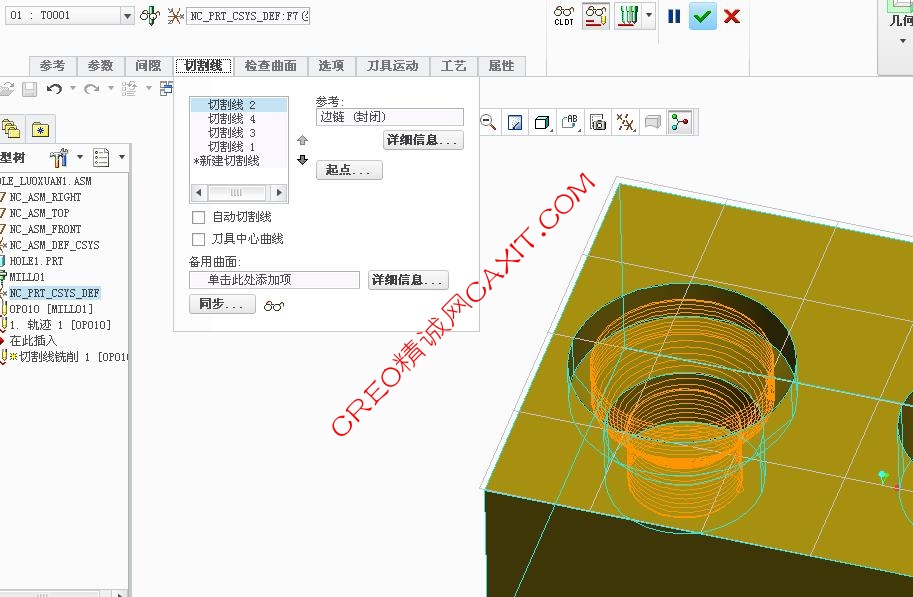Click the 起点... button

[349, 170]
